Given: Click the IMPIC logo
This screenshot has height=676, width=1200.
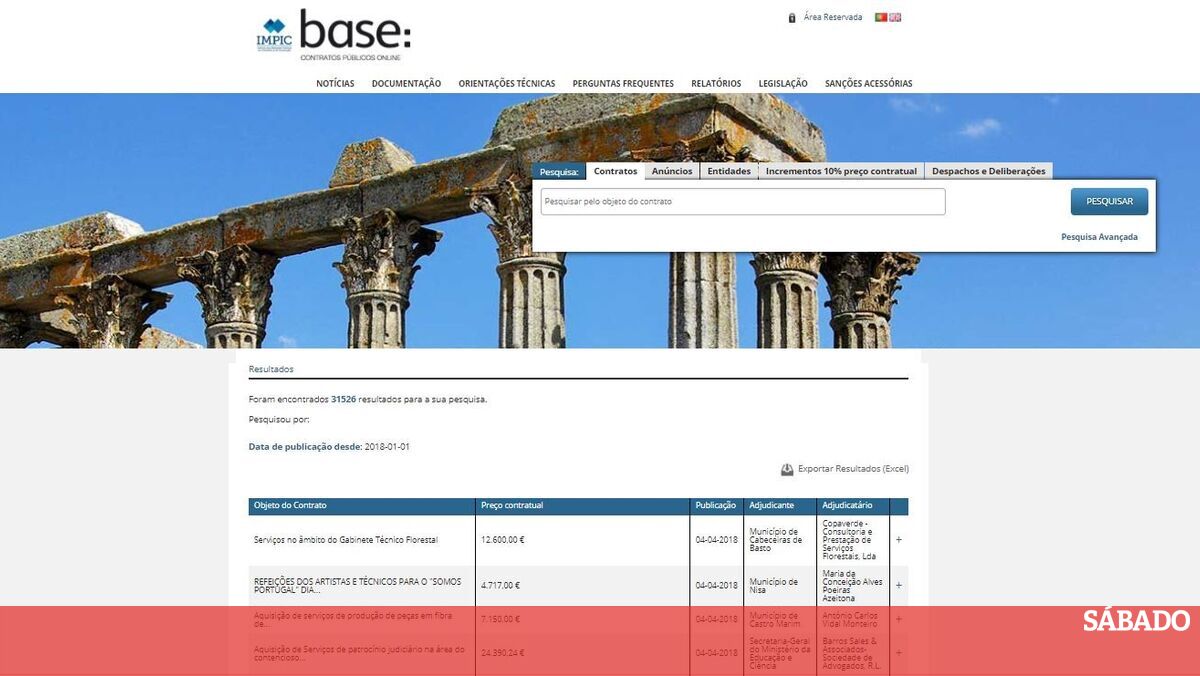Looking at the screenshot, I should [274, 35].
